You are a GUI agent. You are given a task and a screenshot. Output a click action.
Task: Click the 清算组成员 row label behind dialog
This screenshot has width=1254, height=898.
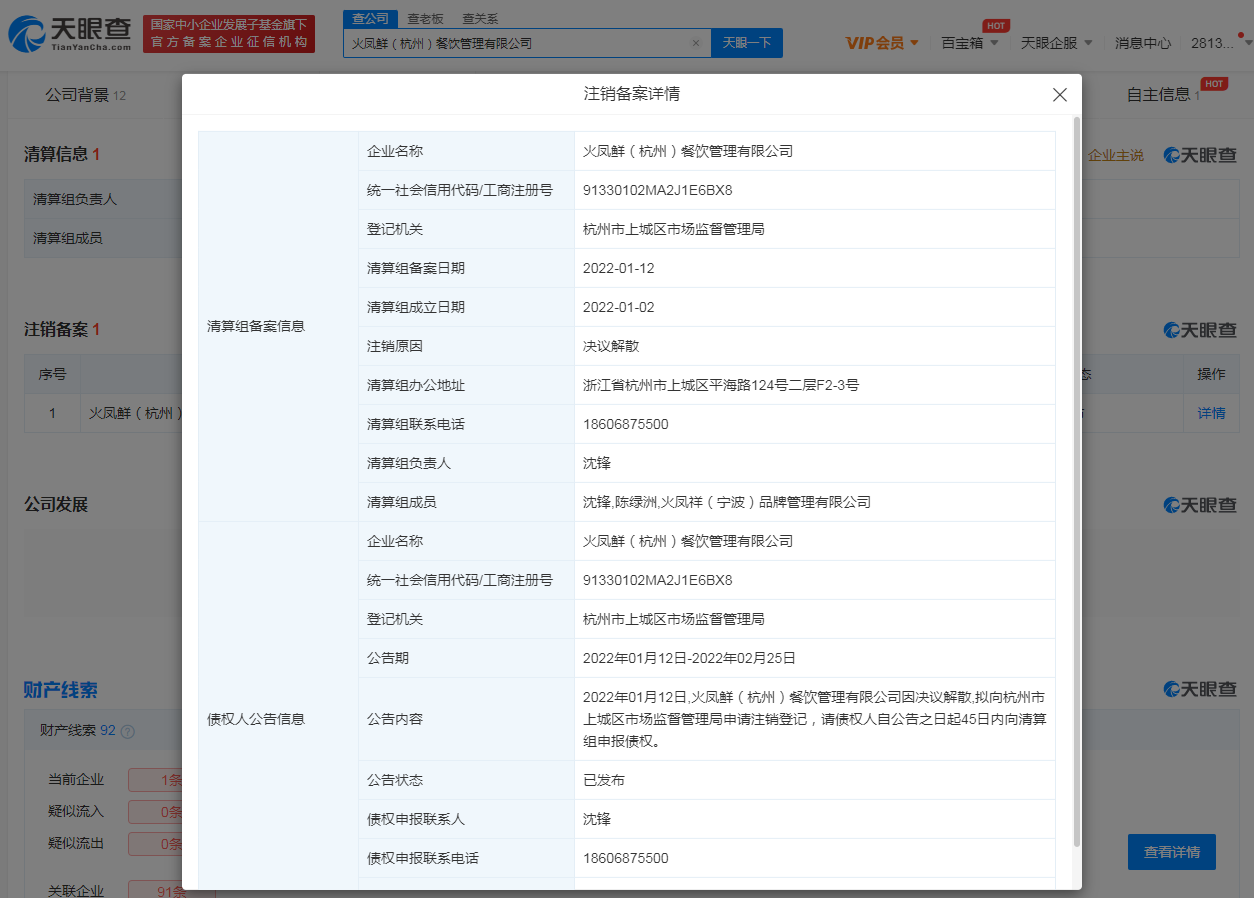coord(68,238)
